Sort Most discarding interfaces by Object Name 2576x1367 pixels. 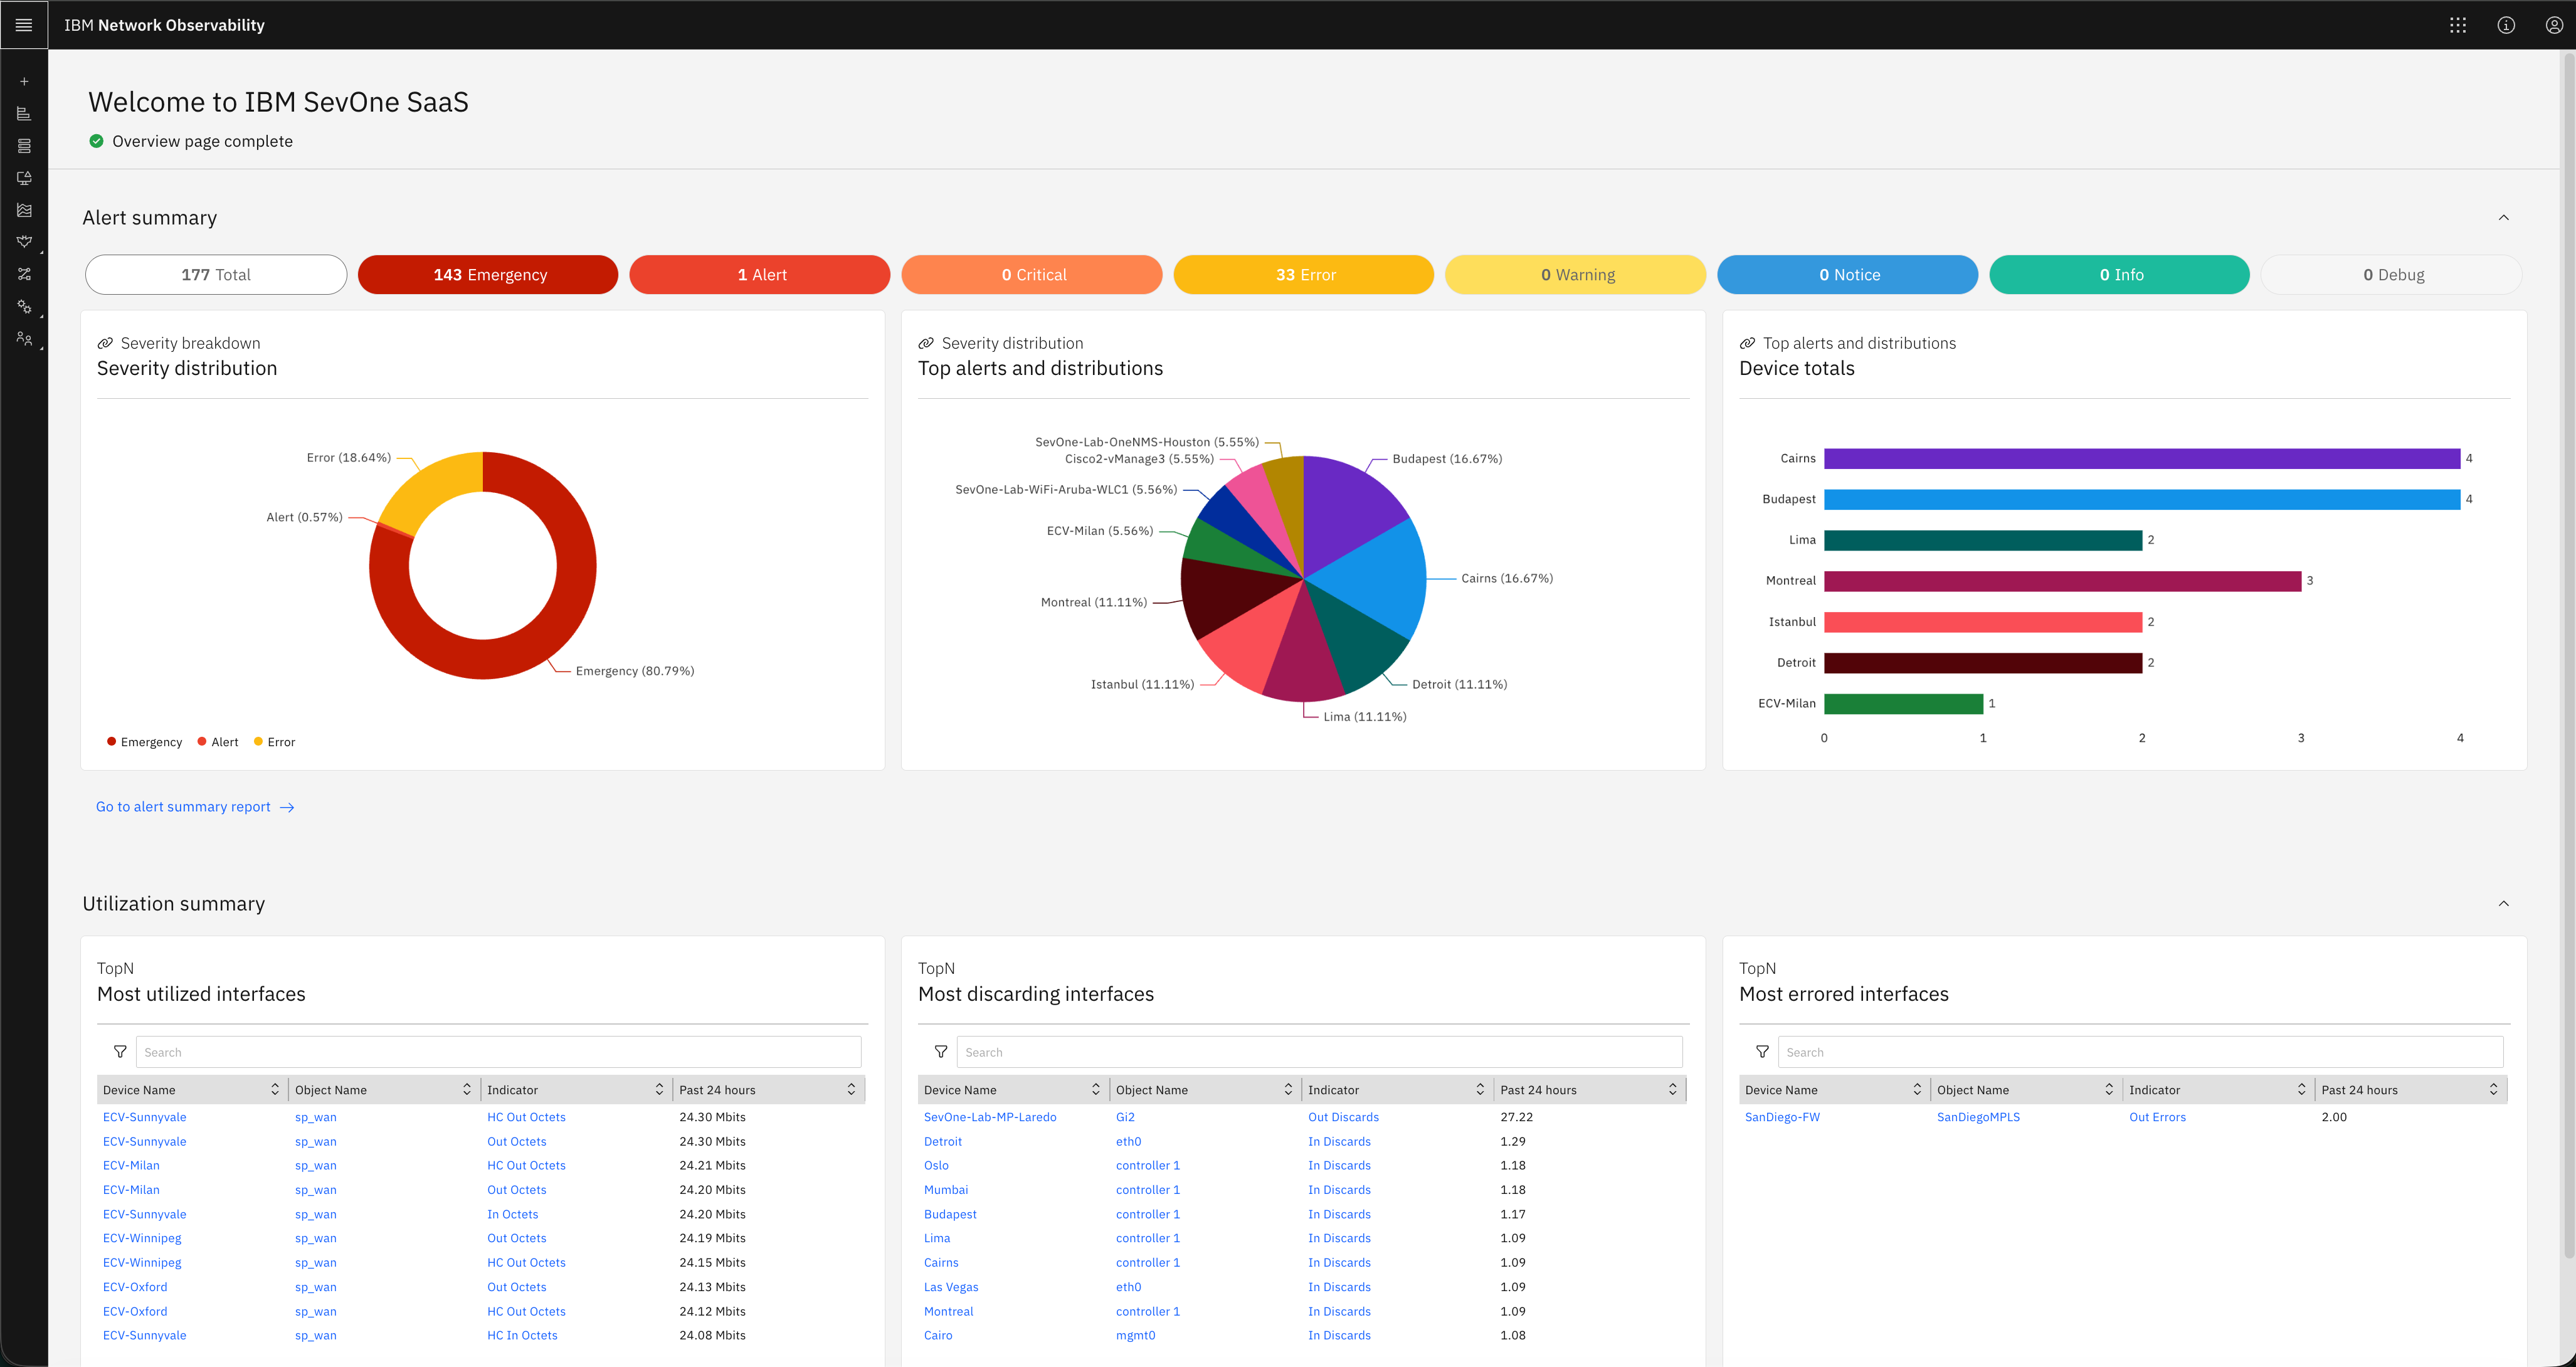pyautogui.click(x=1288, y=1090)
